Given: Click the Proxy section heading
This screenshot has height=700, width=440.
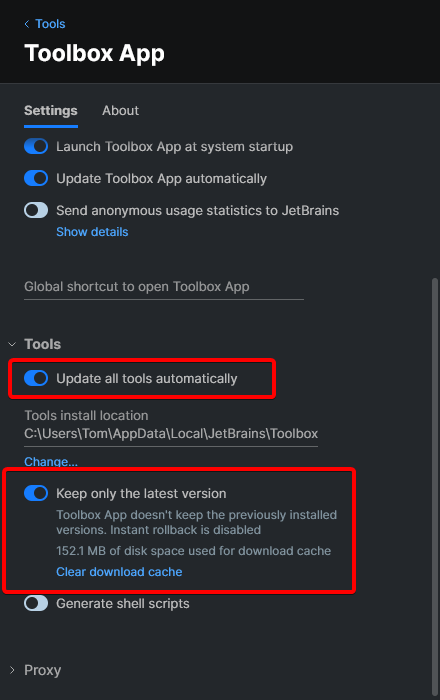Looking at the screenshot, I should pos(42,670).
